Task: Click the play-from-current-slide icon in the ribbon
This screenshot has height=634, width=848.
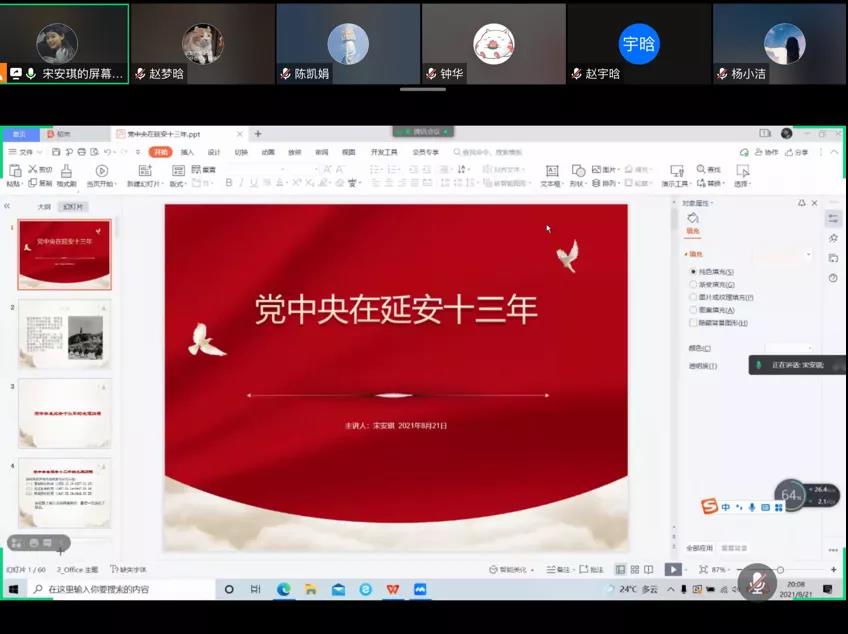Action: click(101, 172)
